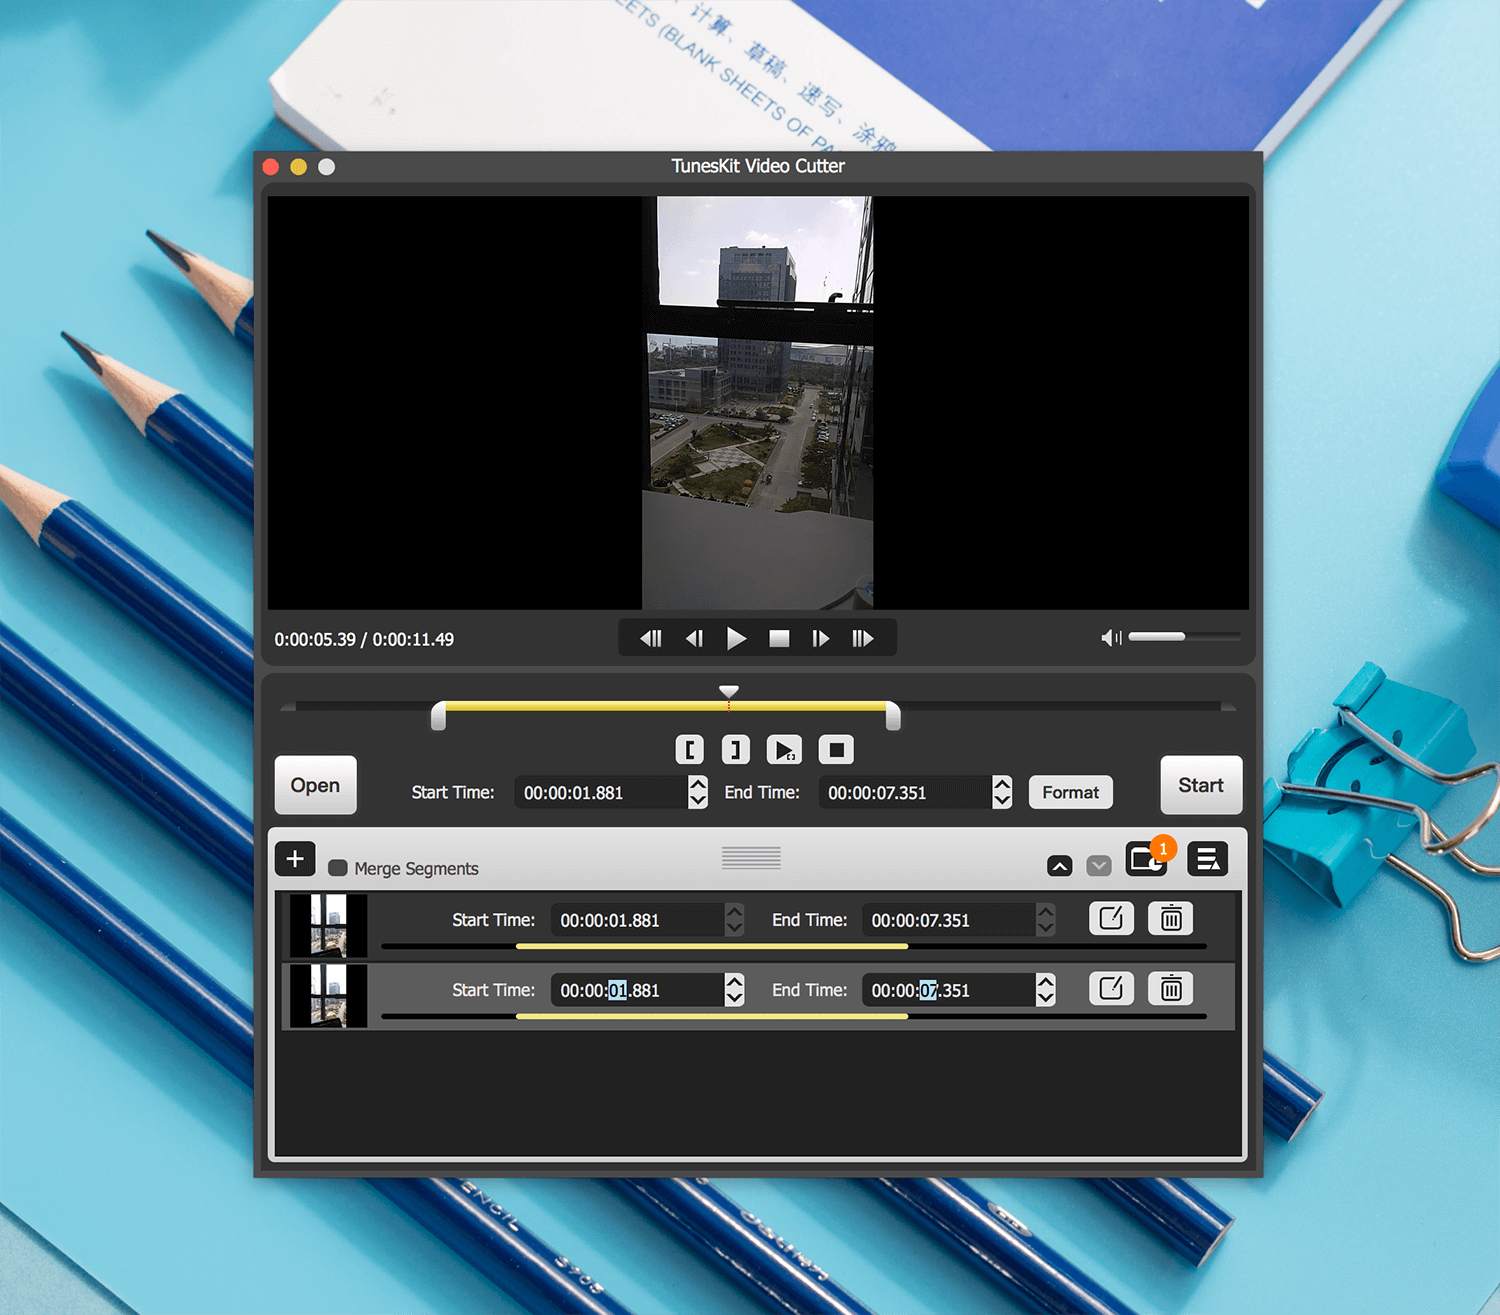Edit the first segment

click(x=1111, y=918)
